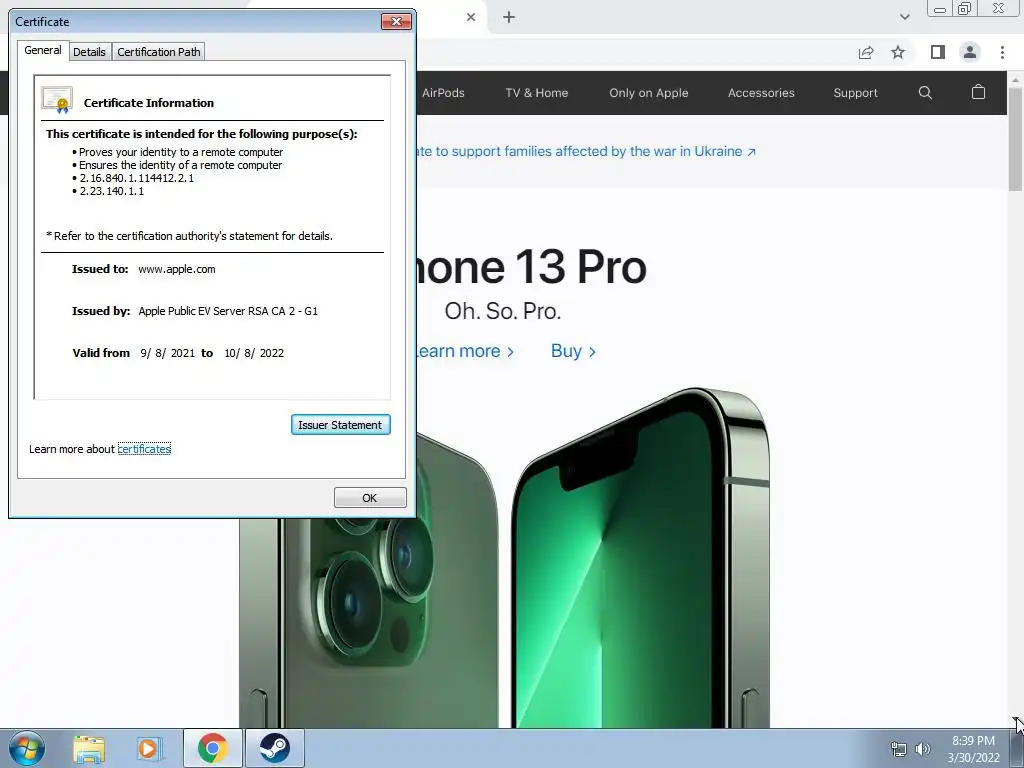Image resolution: width=1024 pixels, height=768 pixels.
Task: Launch Windows Media Player from taskbar
Action: tap(148, 748)
